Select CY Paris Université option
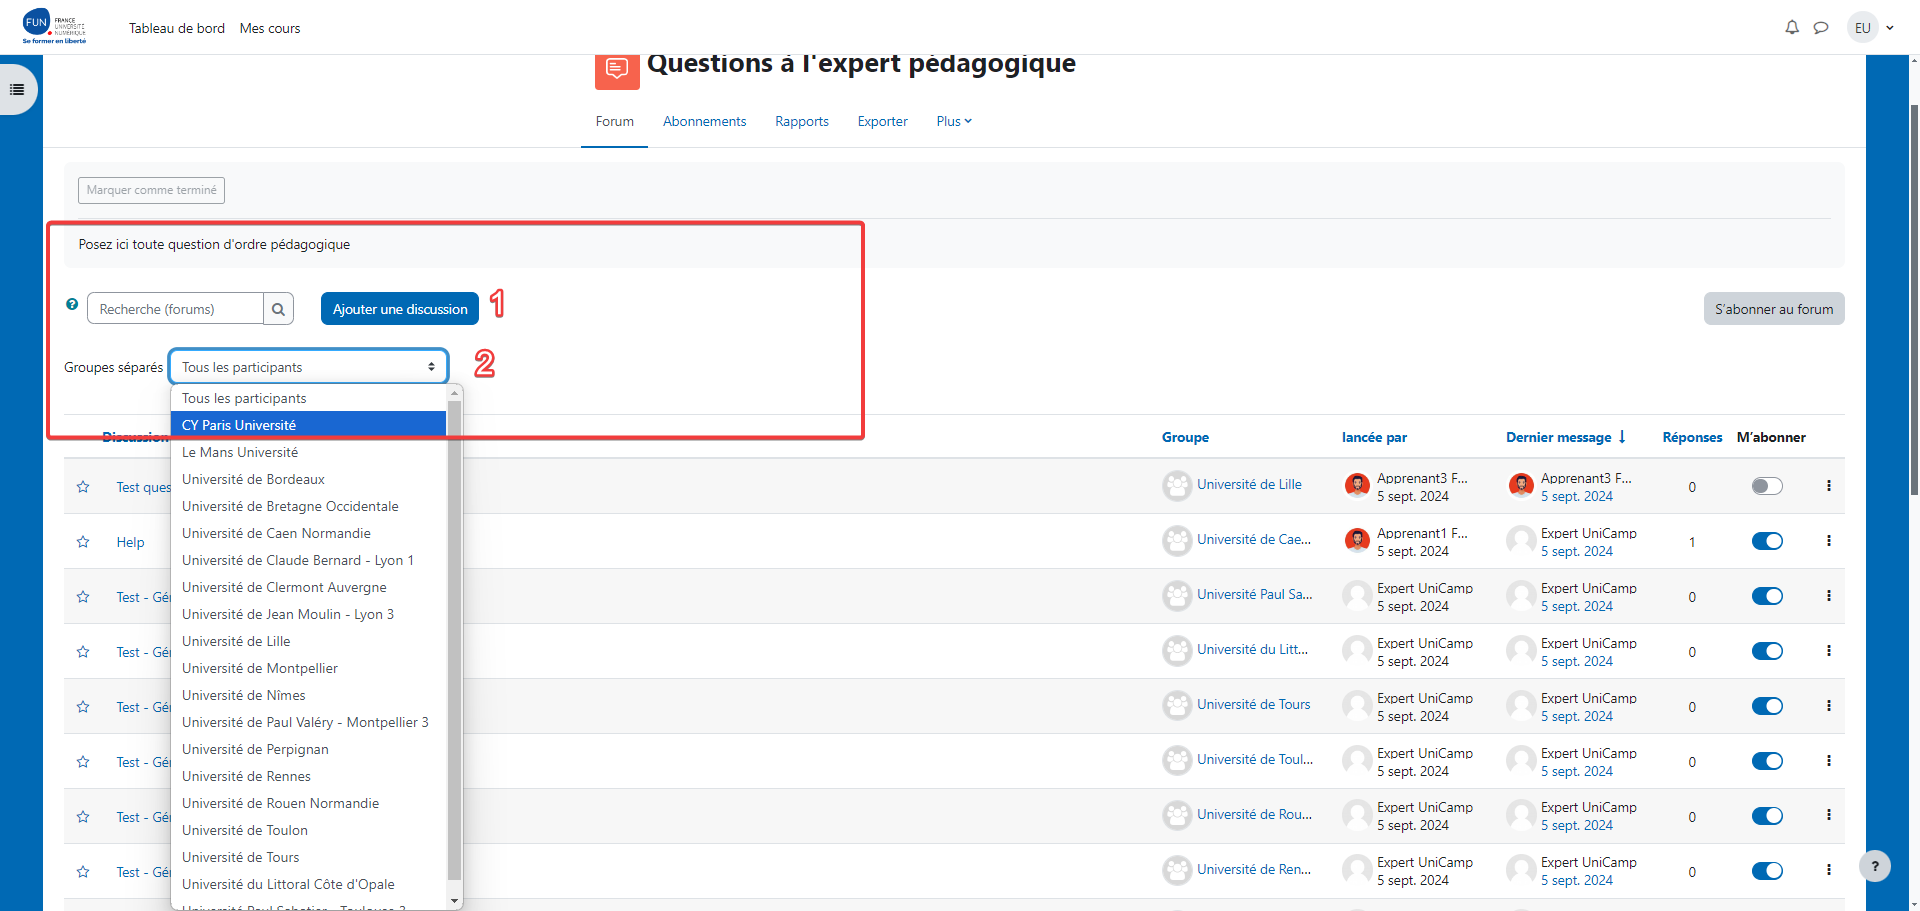 coord(308,425)
